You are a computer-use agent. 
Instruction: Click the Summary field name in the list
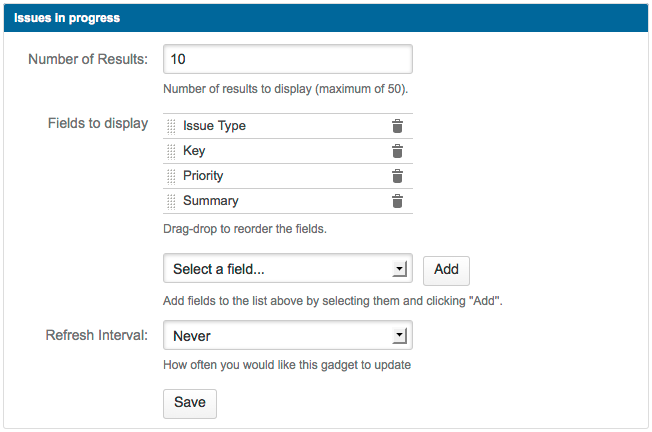coord(210,201)
